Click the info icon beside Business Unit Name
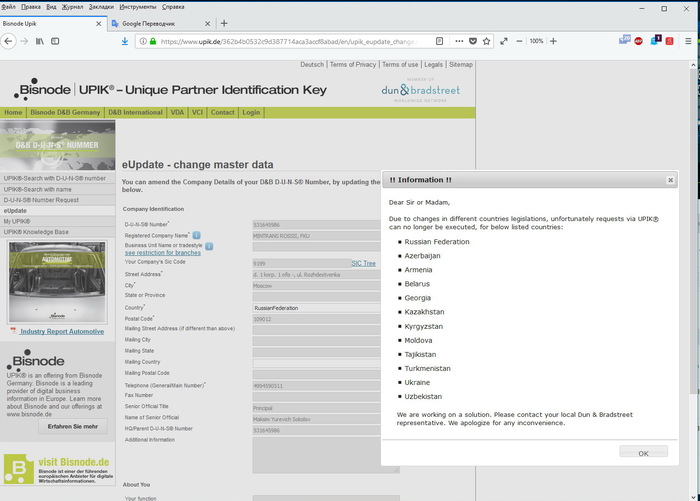 pos(209,244)
